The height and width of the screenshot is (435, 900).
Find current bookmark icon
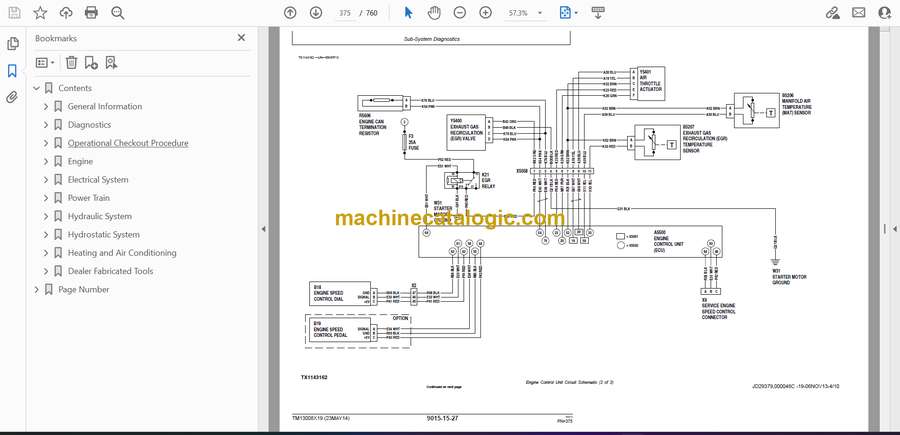111,63
